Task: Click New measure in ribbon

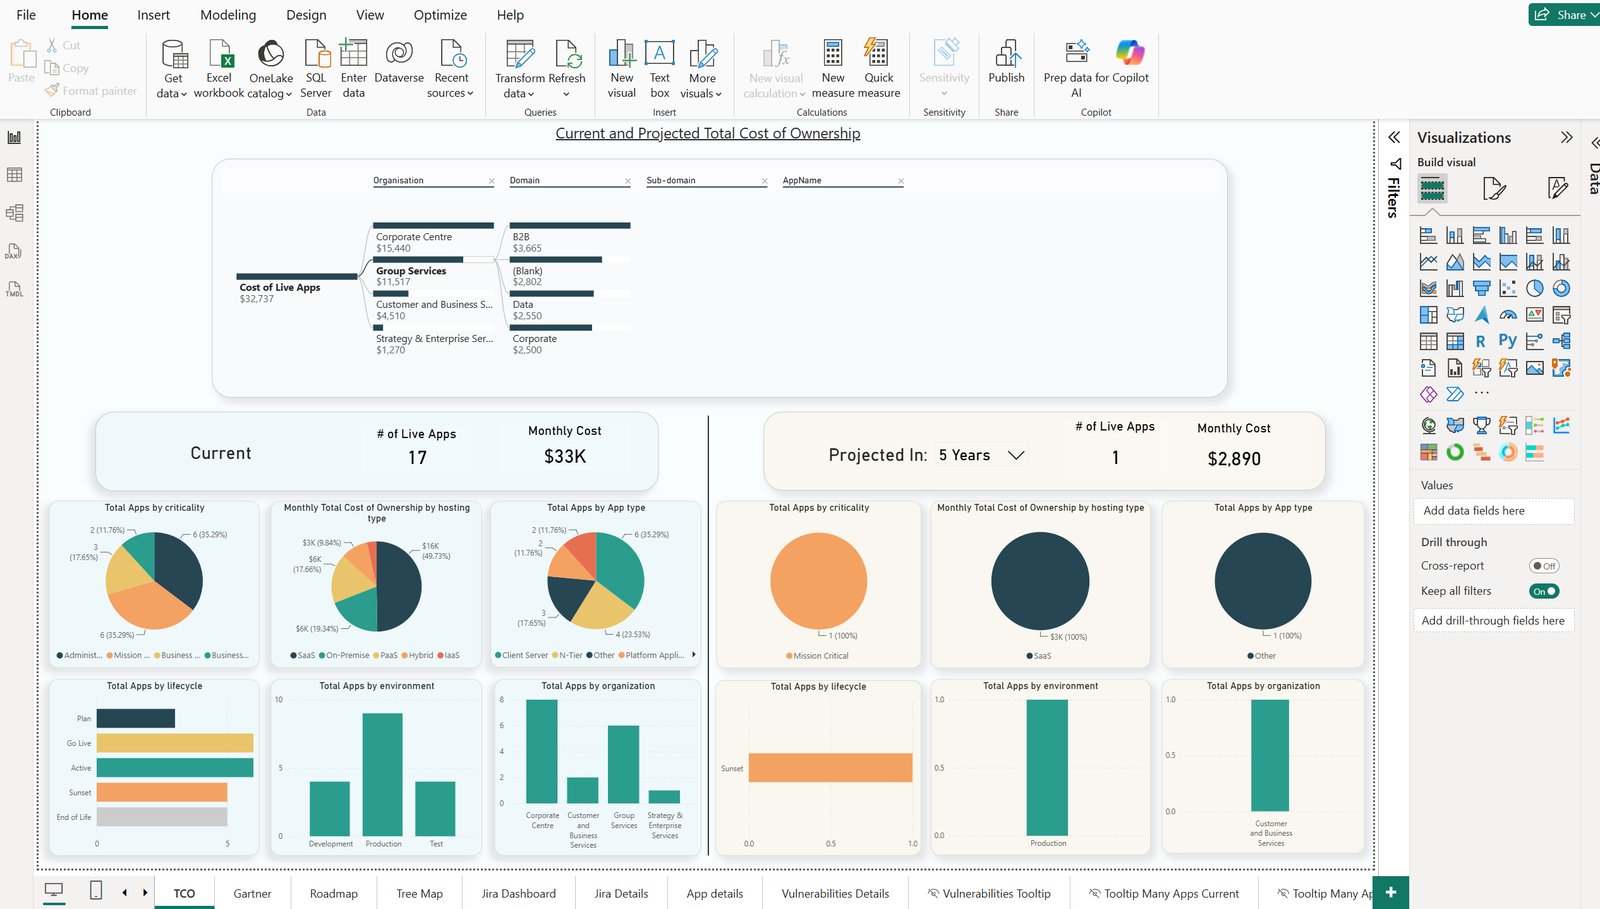Action: coord(833,69)
